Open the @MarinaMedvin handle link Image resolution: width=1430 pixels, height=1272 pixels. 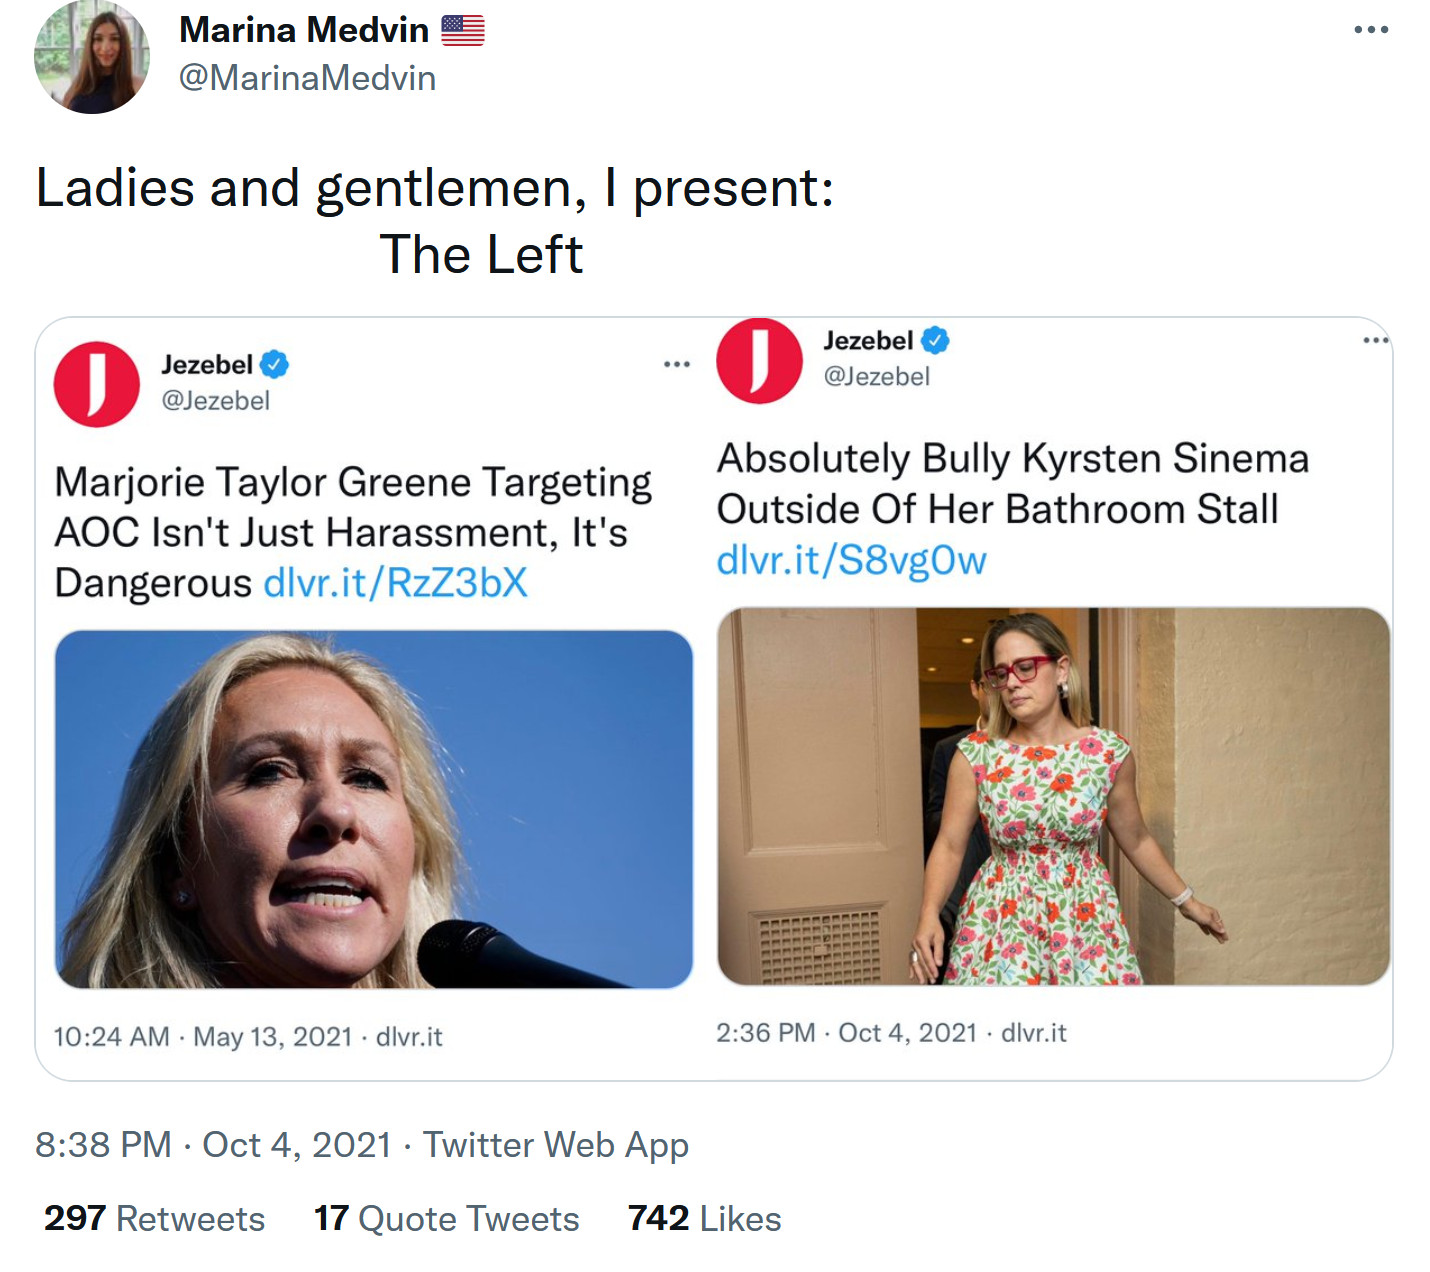click(x=307, y=78)
